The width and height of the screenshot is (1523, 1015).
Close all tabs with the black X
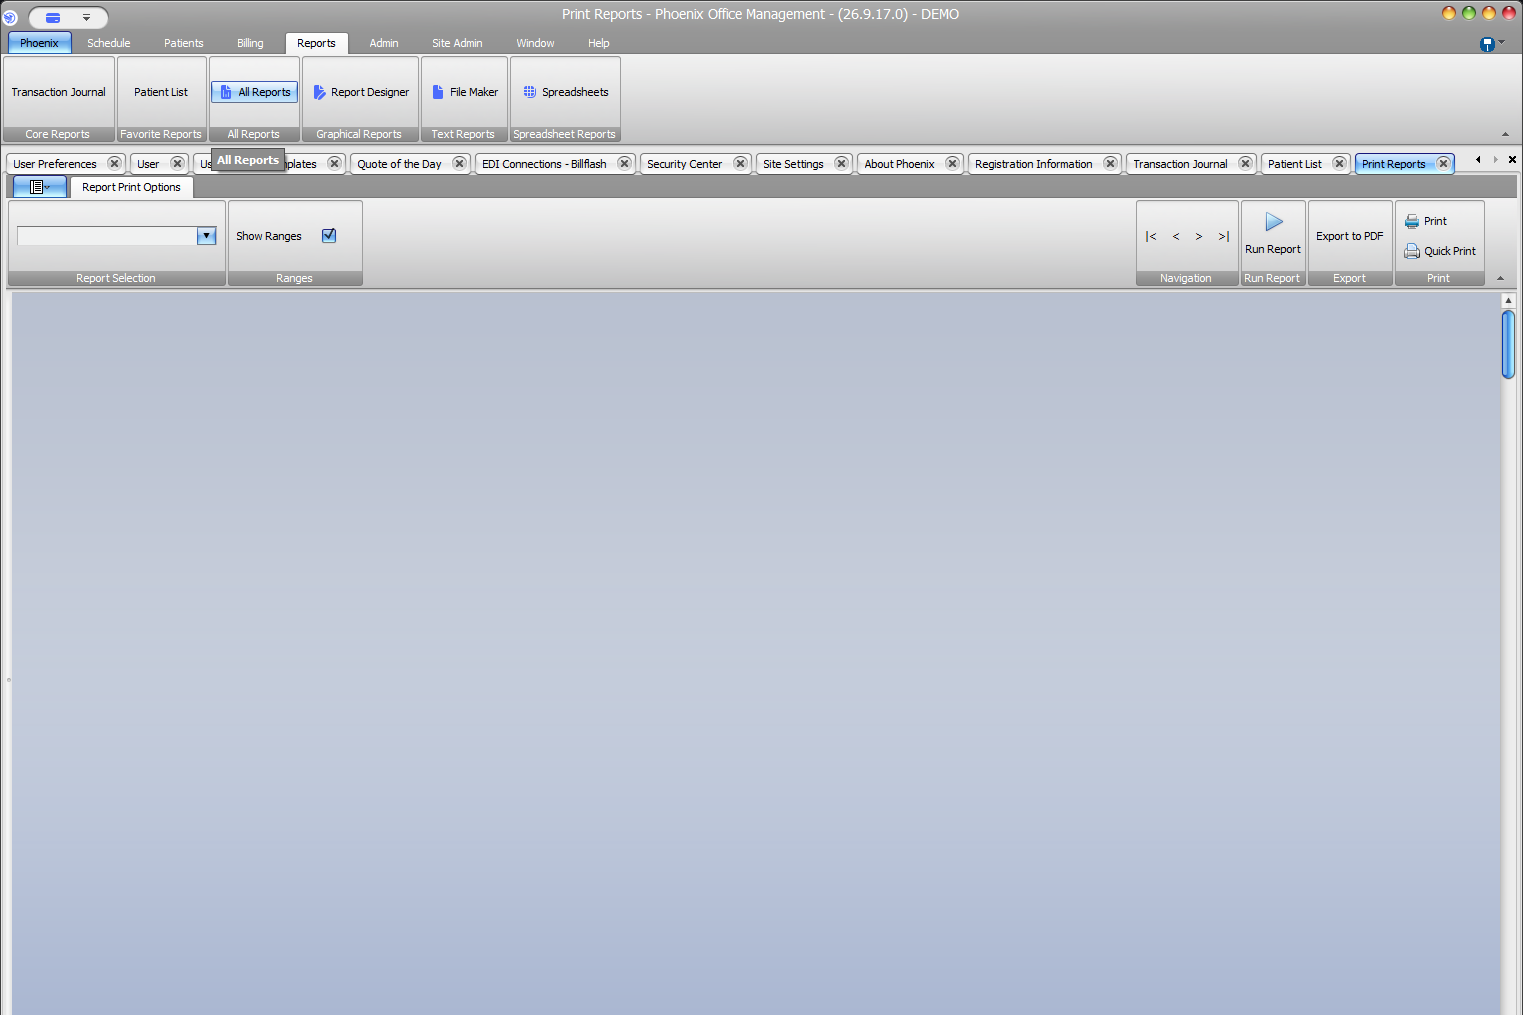[x=1512, y=160]
